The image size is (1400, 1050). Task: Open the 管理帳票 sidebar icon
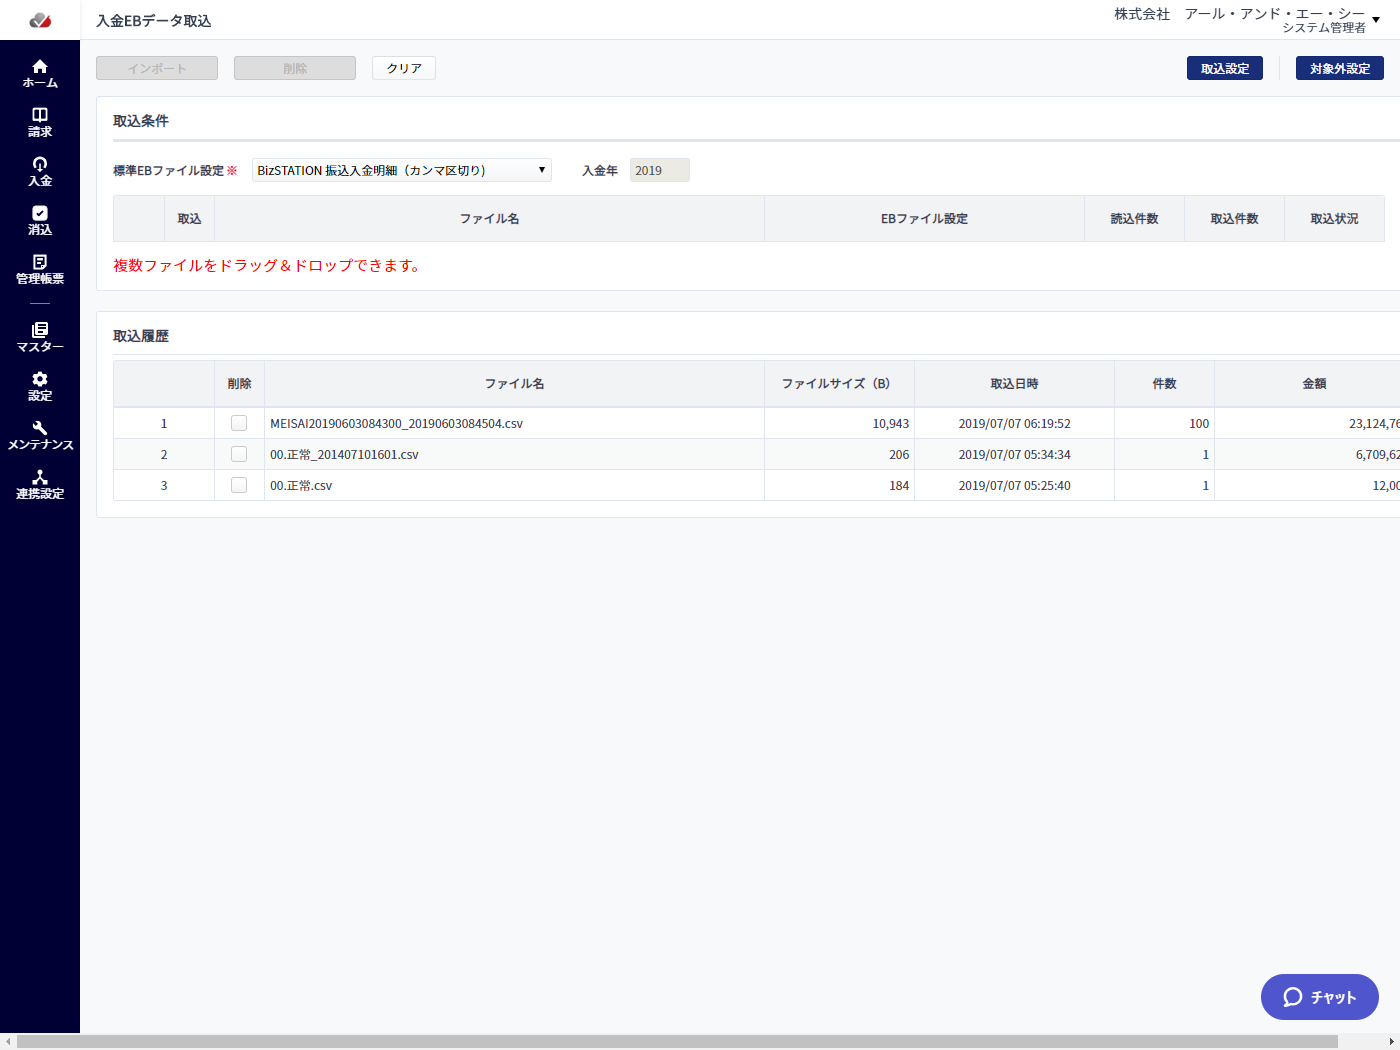(40, 269)
